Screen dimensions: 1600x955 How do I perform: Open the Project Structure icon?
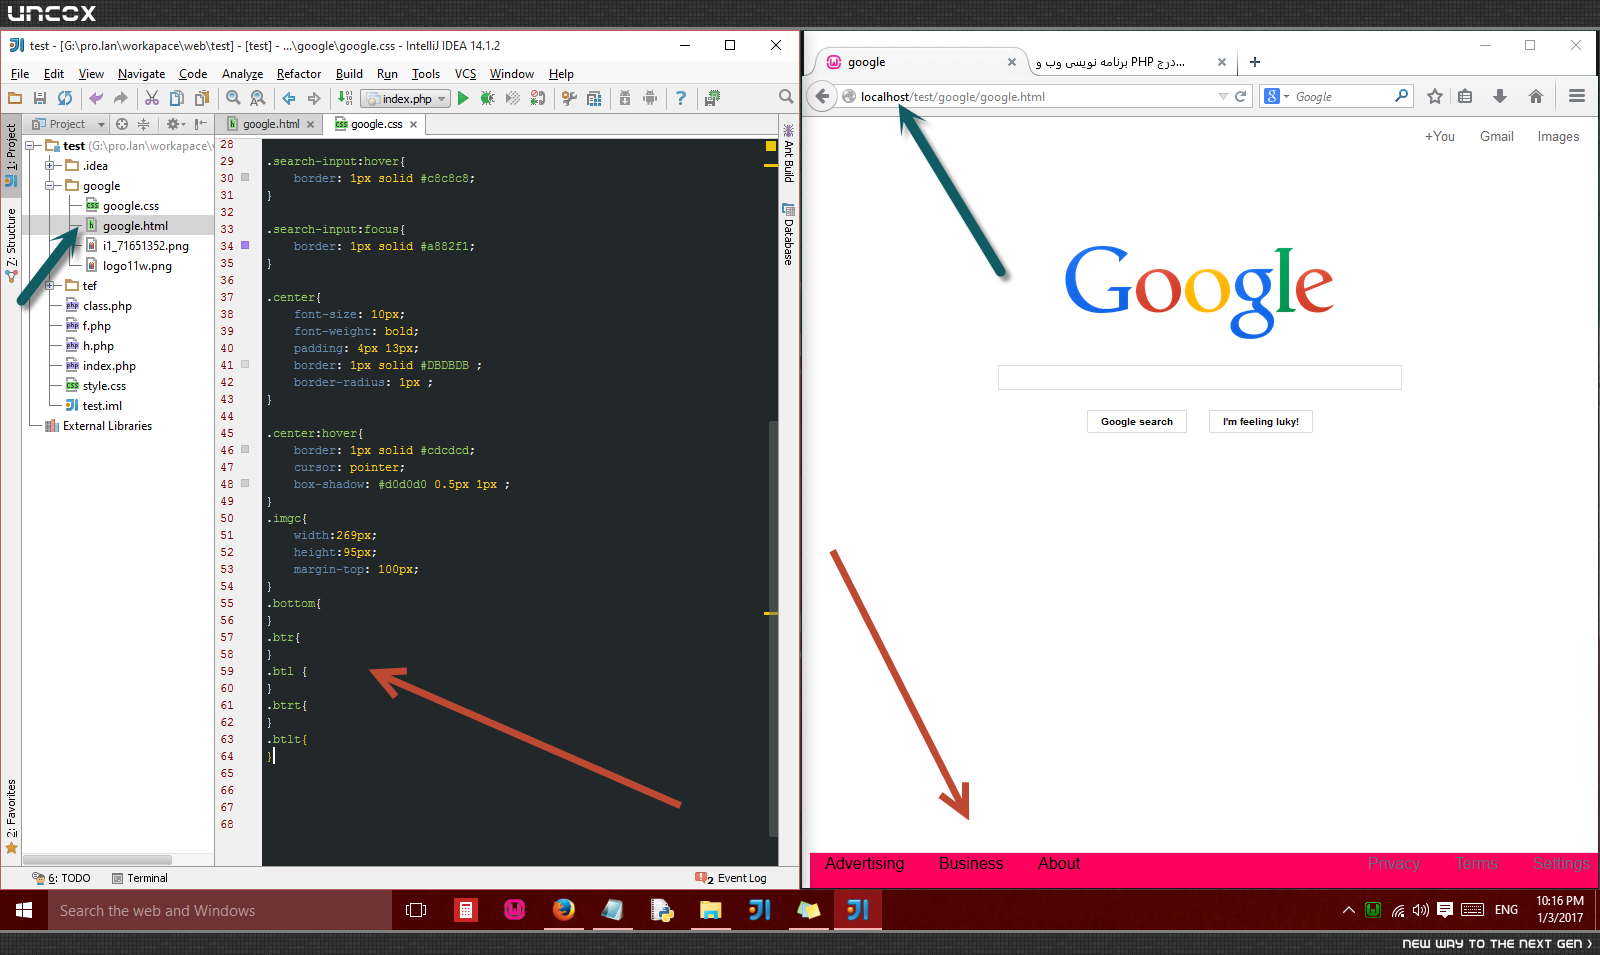594,98
